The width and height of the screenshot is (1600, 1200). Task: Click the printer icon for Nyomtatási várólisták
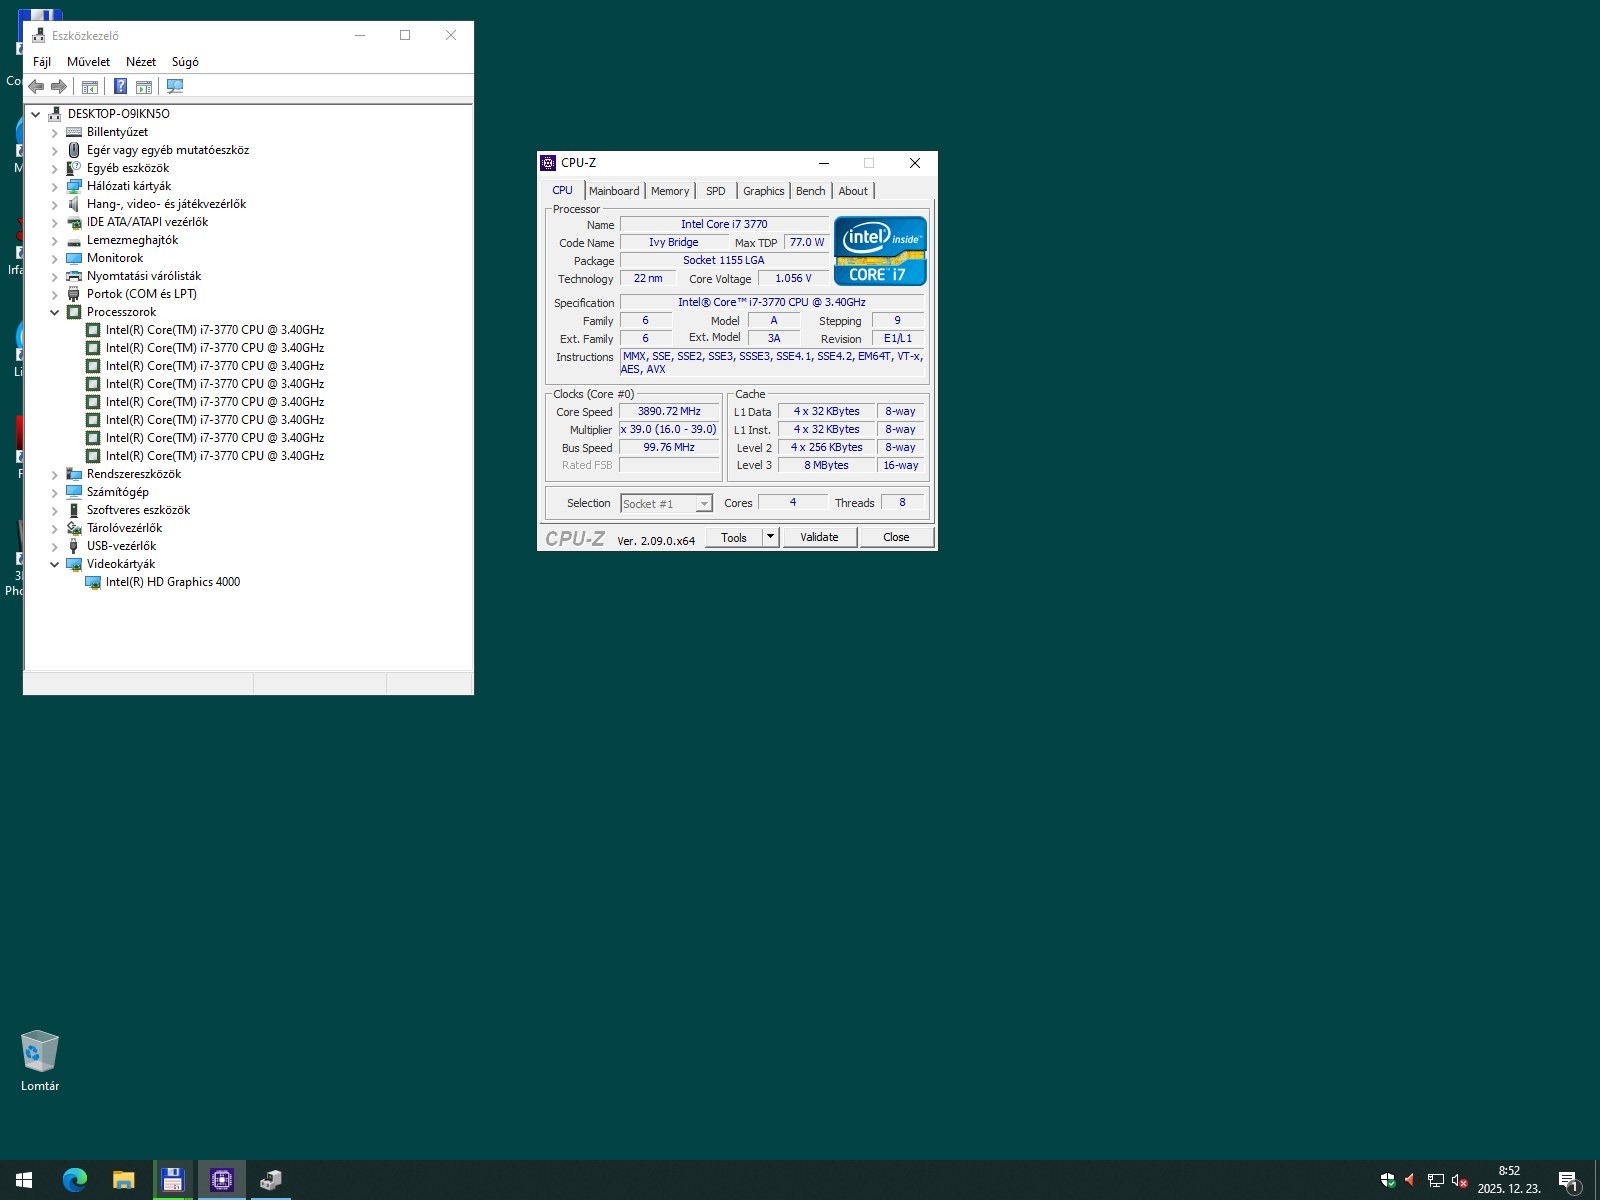(74, 276)
